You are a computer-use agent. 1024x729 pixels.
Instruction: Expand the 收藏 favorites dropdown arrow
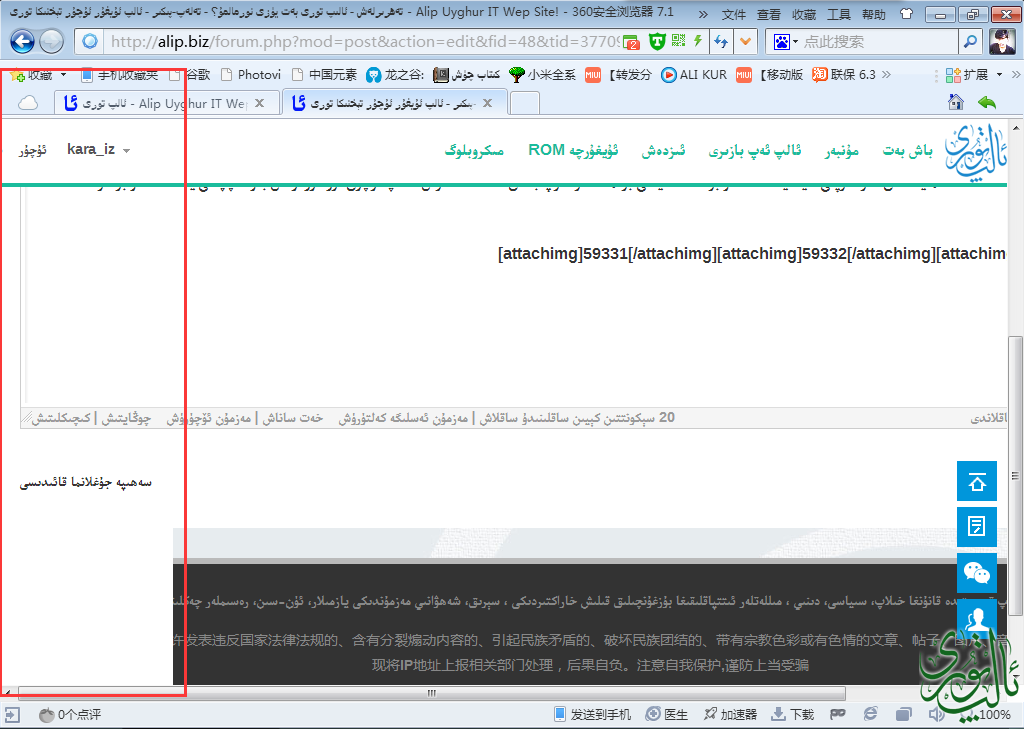(x=63, y=75)
